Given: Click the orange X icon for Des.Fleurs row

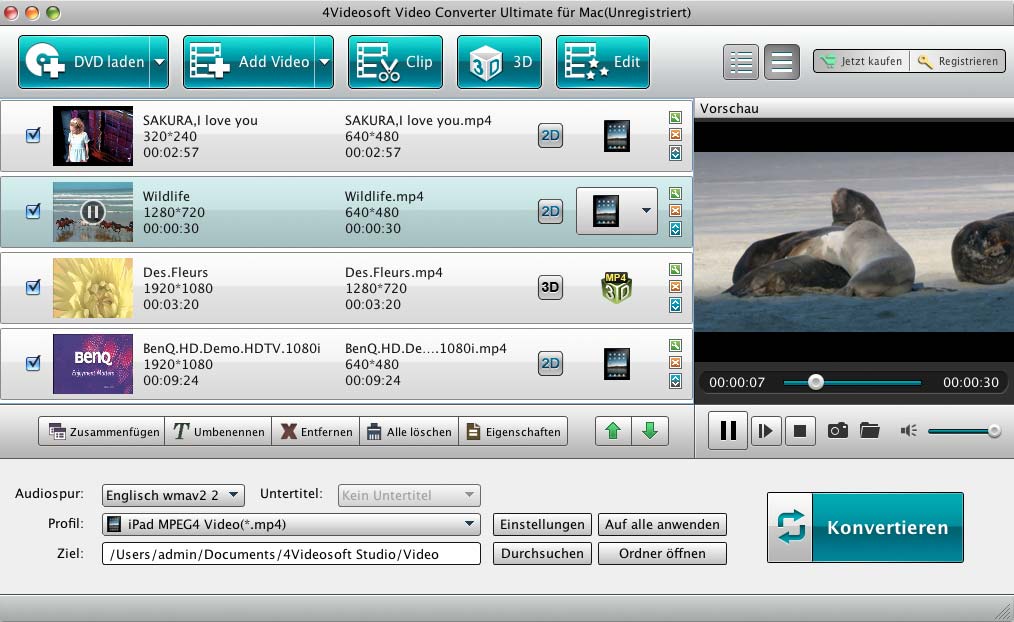Looking at the screenshot, I should tap(675, 286).
